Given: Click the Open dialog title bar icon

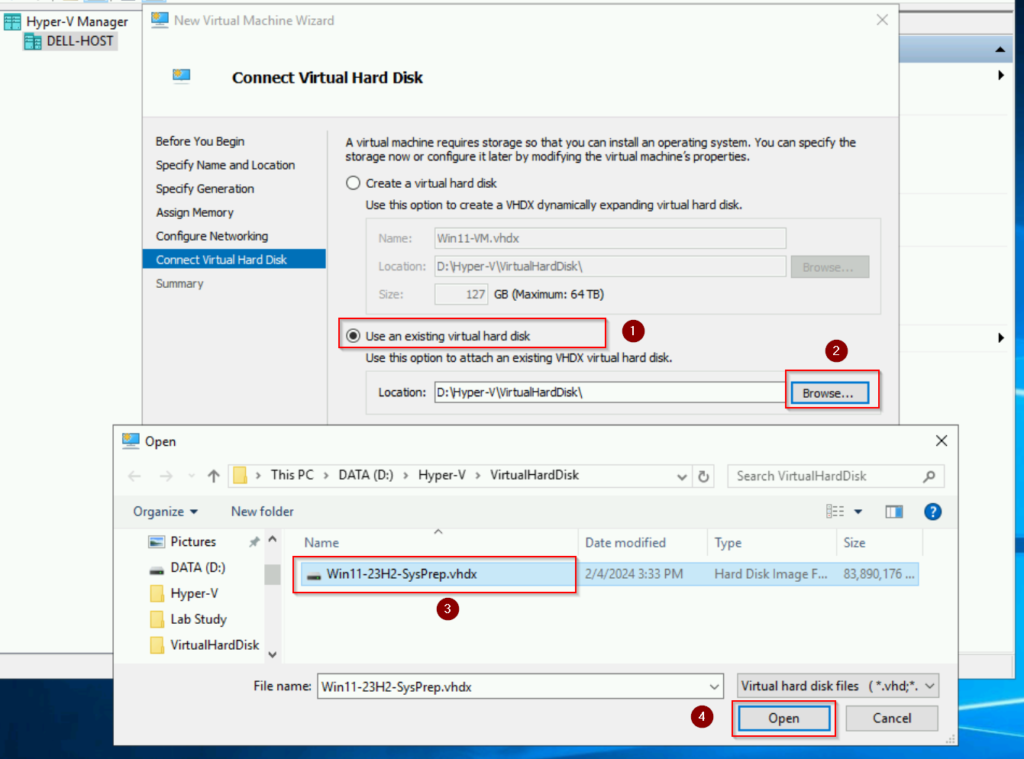Looking at the screenshot, I should (131, 441).
